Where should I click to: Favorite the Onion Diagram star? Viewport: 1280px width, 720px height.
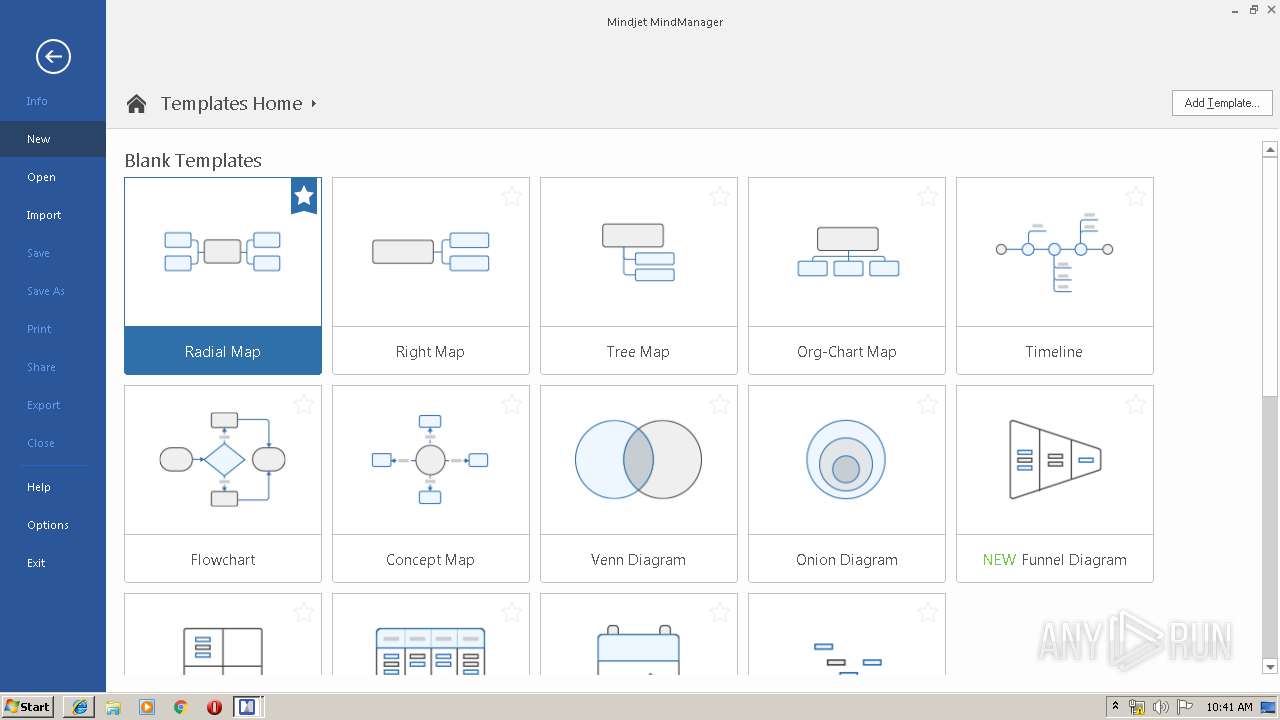click(928, 405)
